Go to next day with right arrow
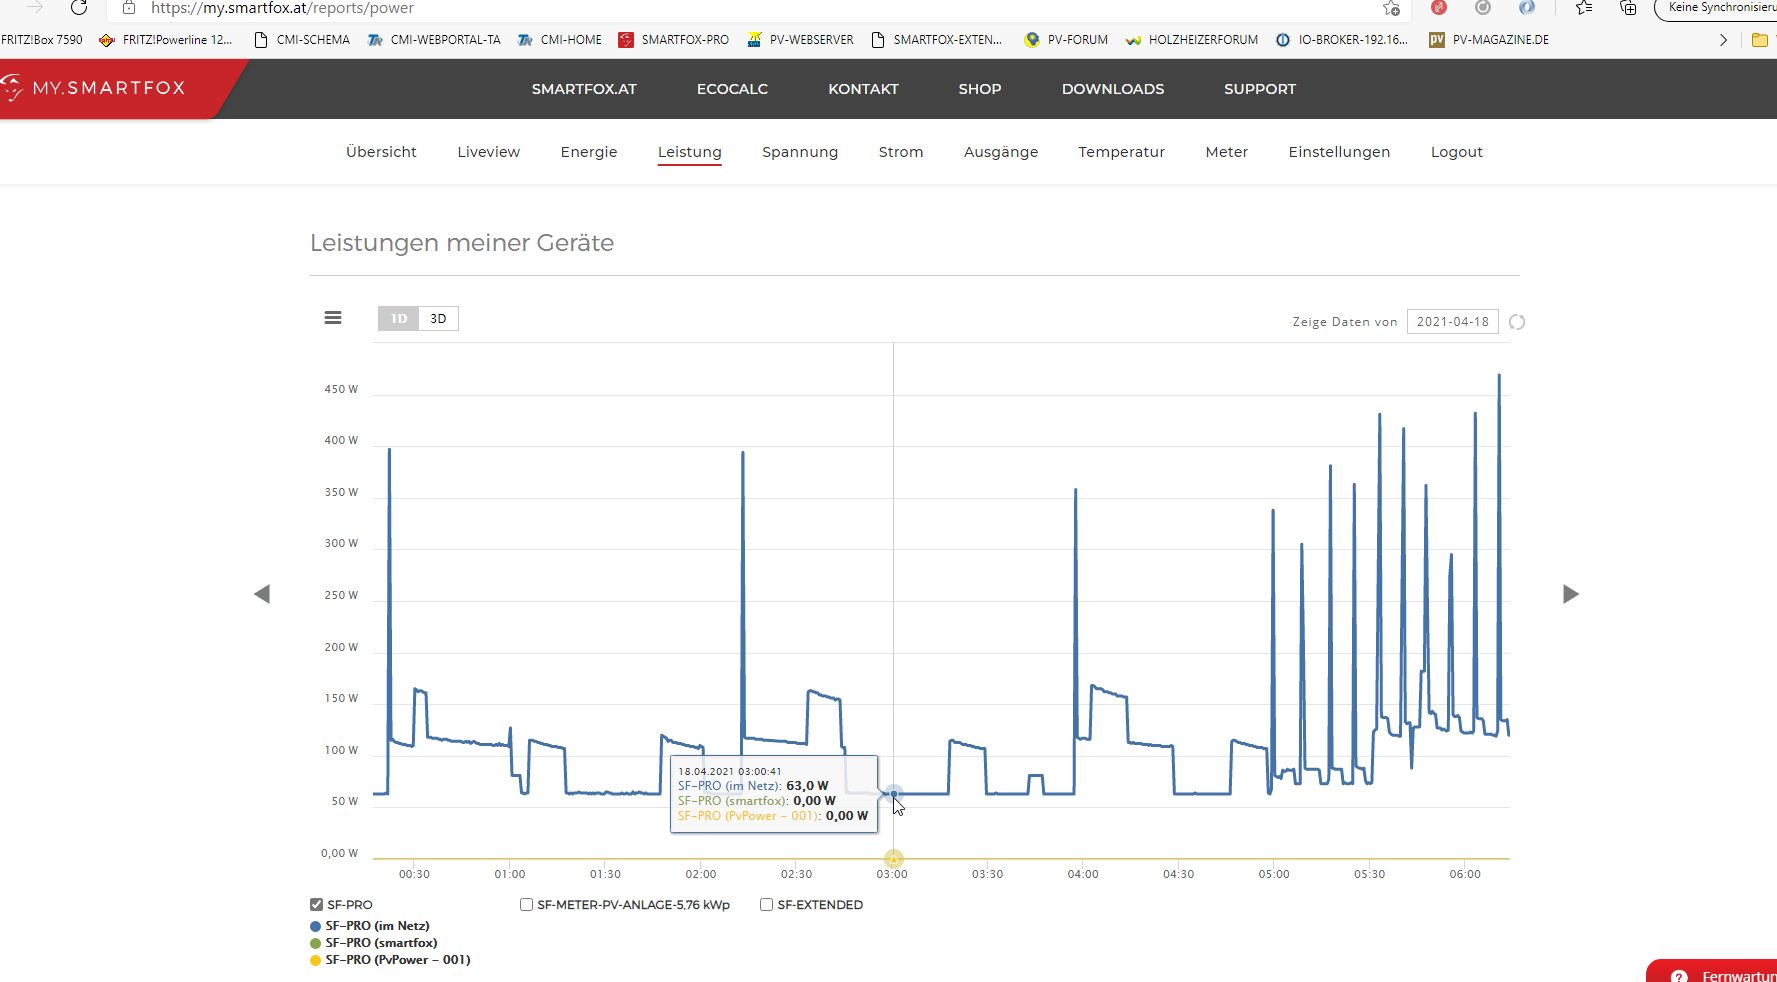Viewport: 1777px width, 982px height. coord(1571,594)
